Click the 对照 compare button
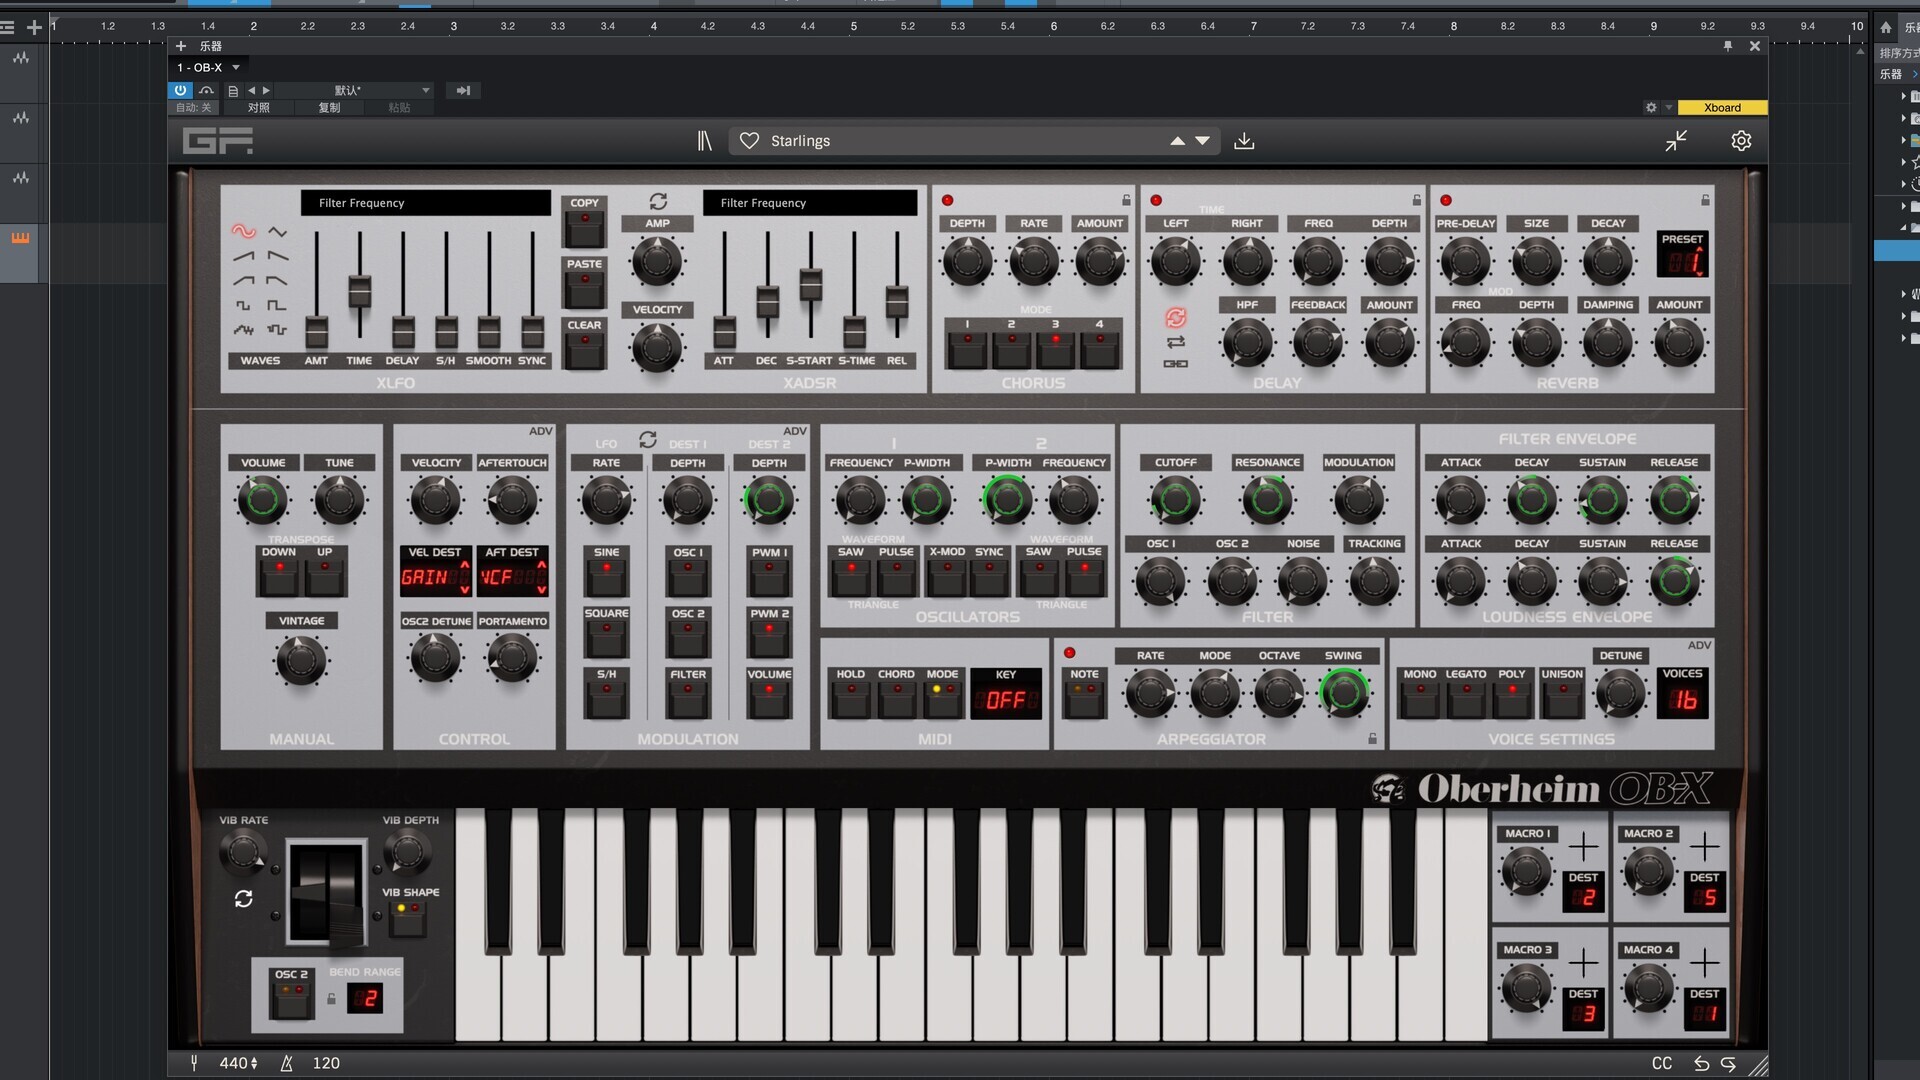Screen dimensions: 1920x1080 click(x=259, y=107)
